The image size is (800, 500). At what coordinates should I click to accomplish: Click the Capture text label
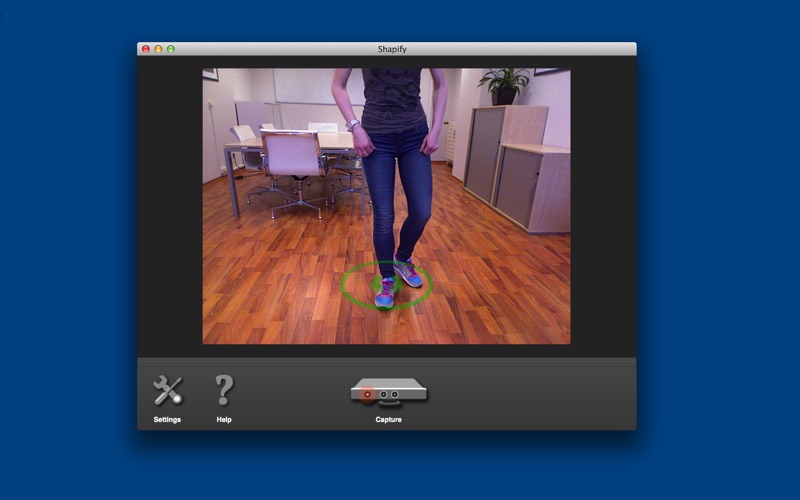coord(388,419)
